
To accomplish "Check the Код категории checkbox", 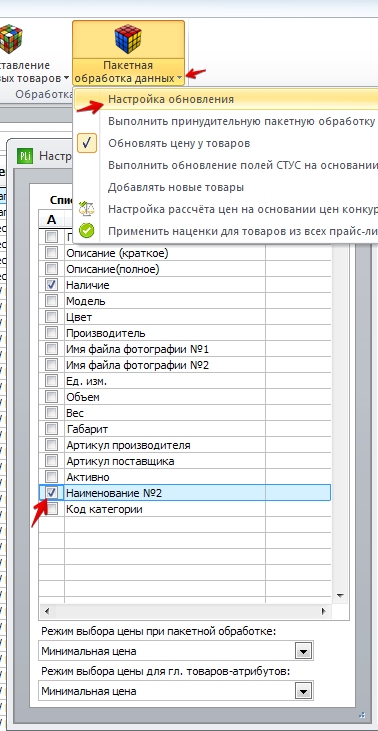I will [52, 509].
